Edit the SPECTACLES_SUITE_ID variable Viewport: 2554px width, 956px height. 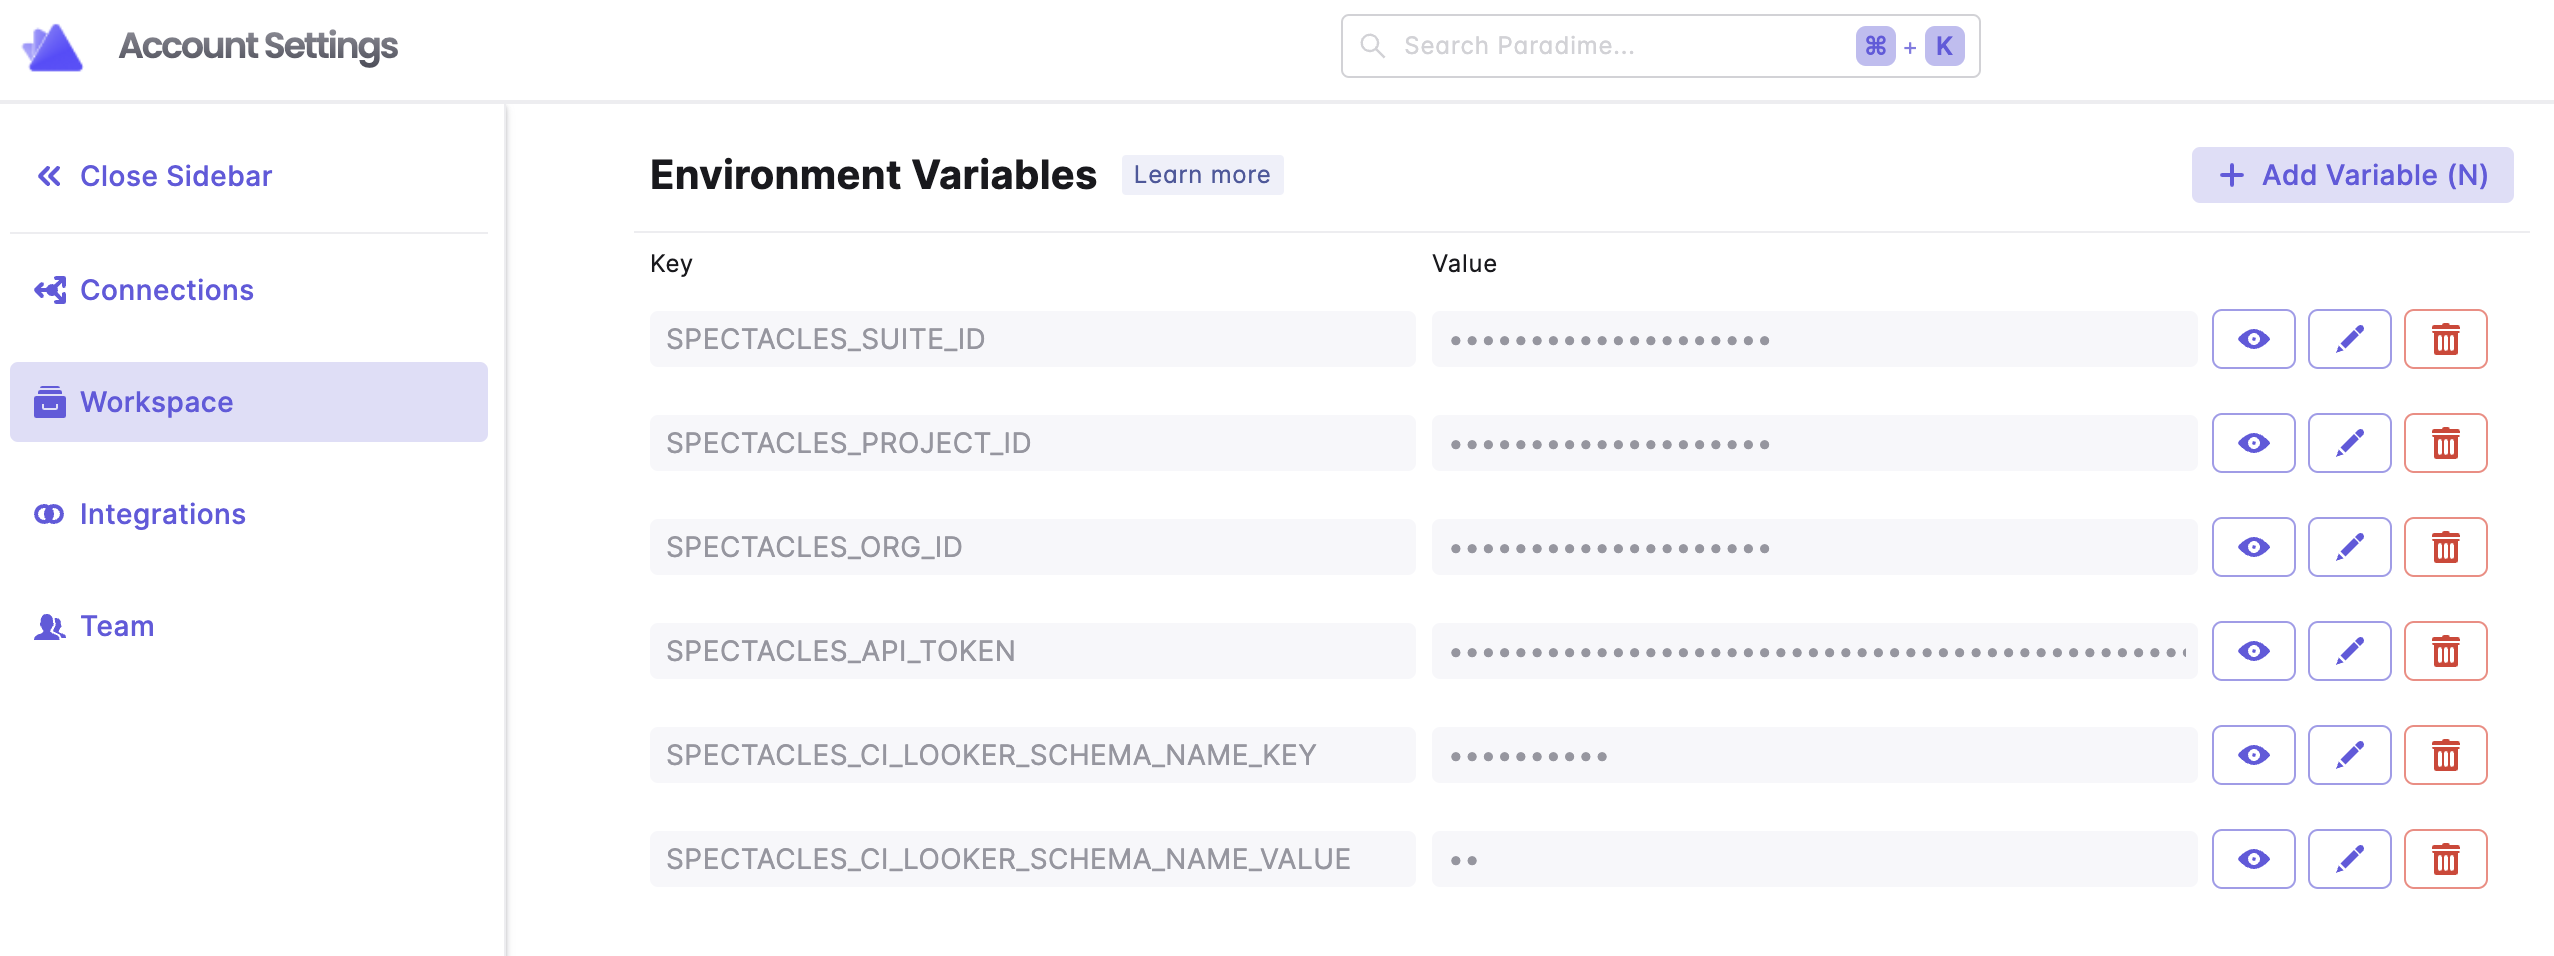[2349, 339]
